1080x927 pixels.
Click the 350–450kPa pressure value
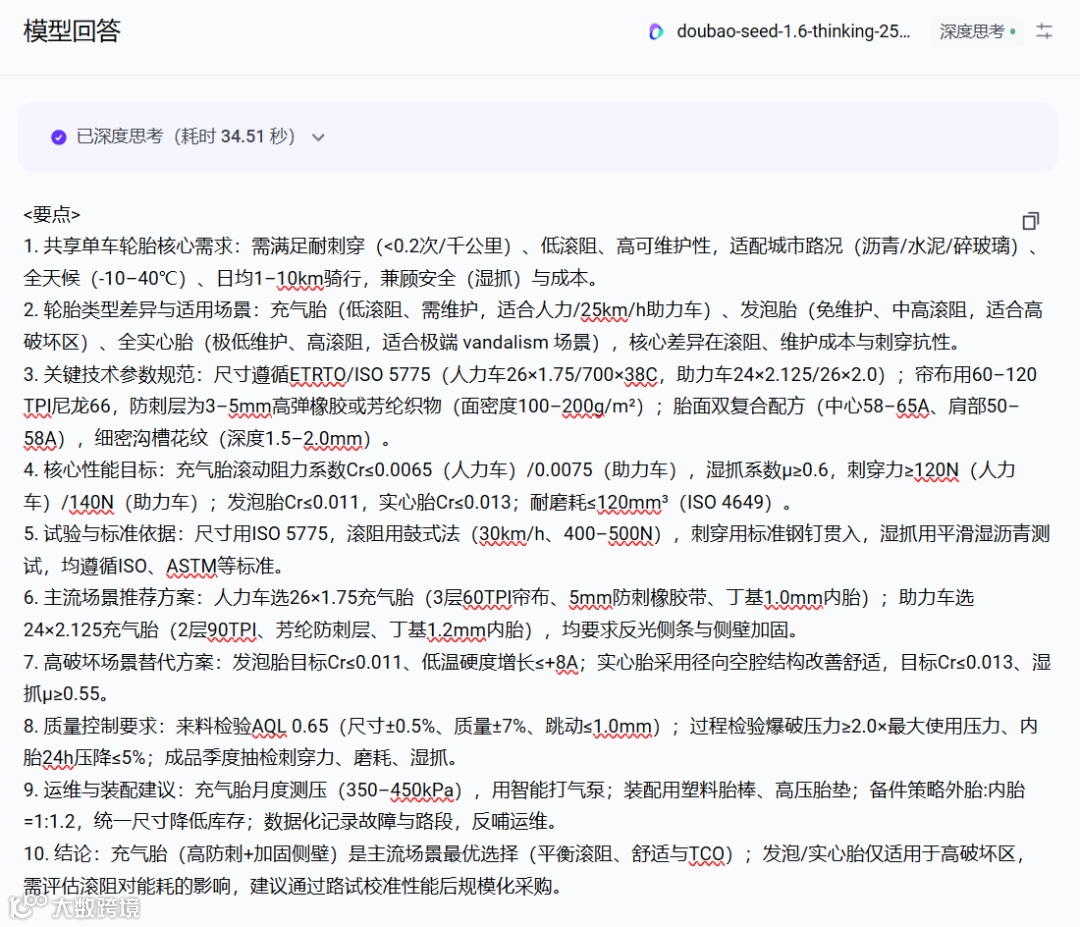tap(400, 791)
